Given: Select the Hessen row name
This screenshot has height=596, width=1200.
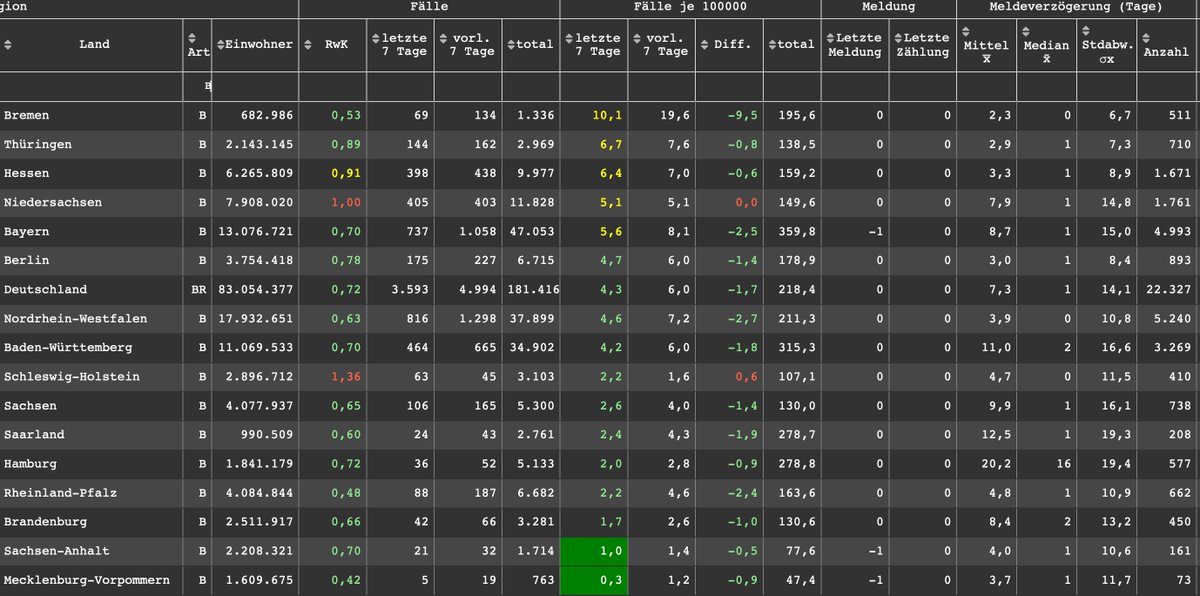Looking at the screenshot, I should (26, 174).
